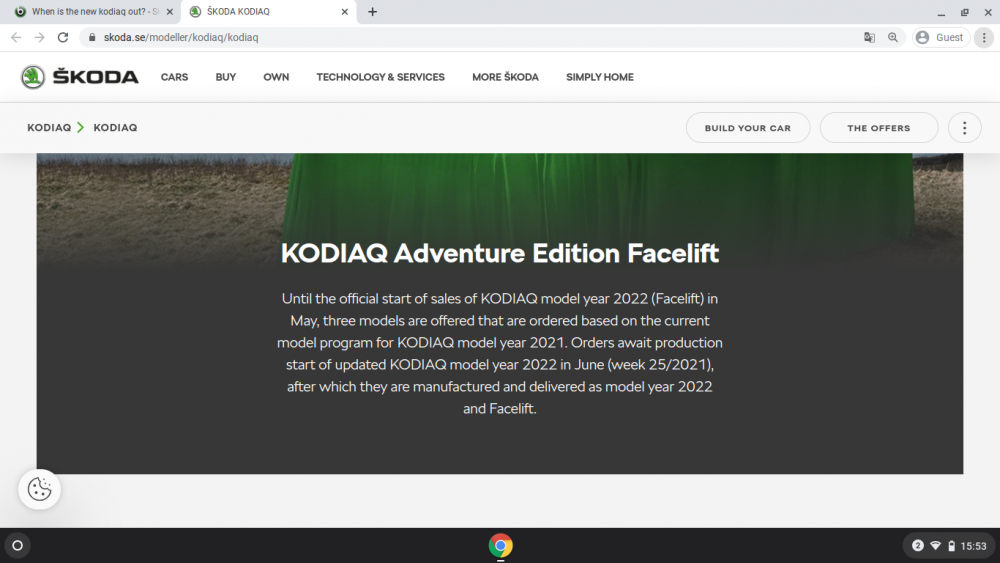The height and width of the screenshot is (563, 1000).
Task: Open the notification count badge
Action: click(918, 546)
